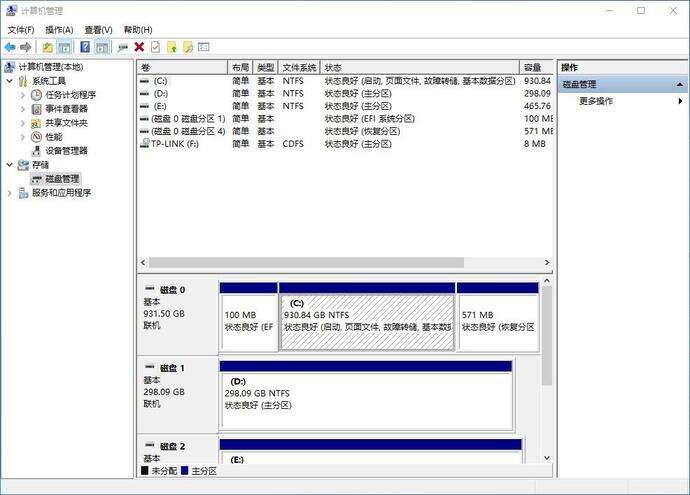Screen dimensions: 690x495
Task: Select the (磁盘 0 磁盘分区 4) row
Action: [x=345, y=131]
